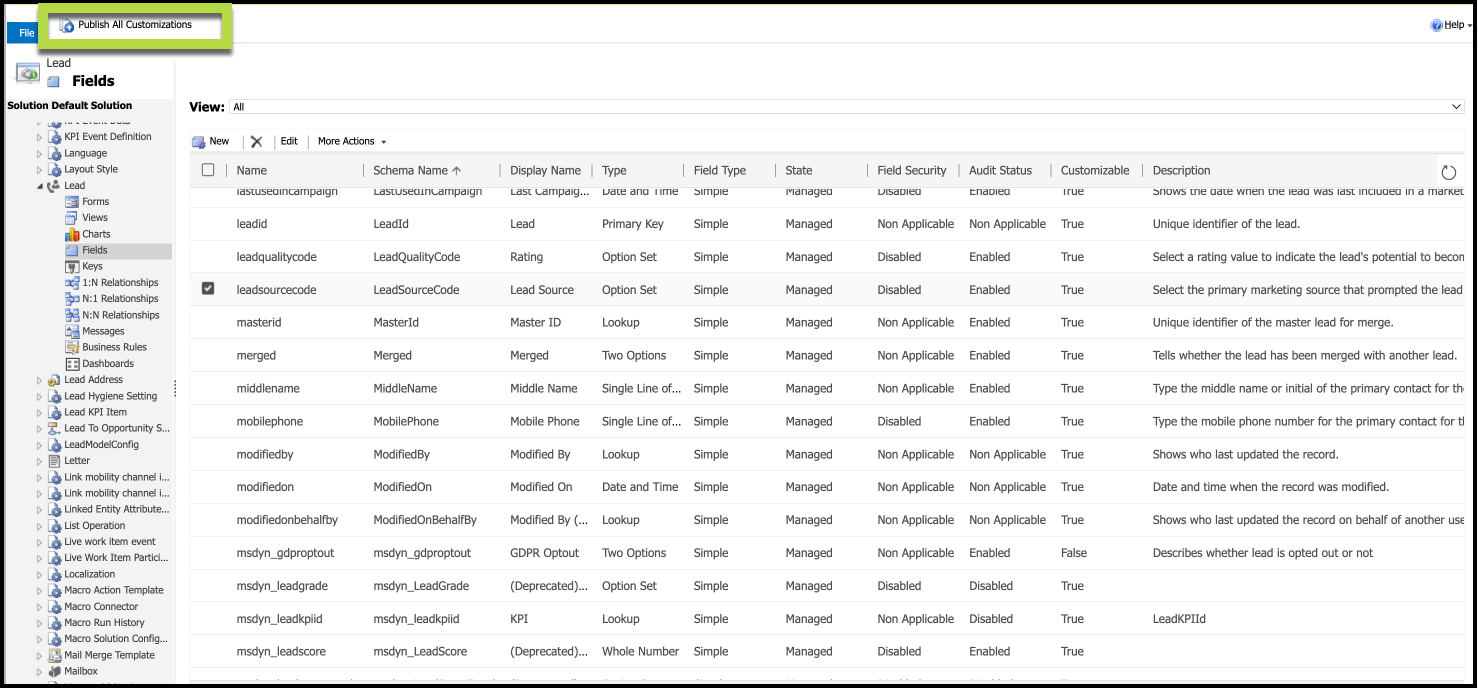The width and height of the screenshot is (1478, 688).
Task: Click the Lead entity icon in header
Action: pos(27,73)
